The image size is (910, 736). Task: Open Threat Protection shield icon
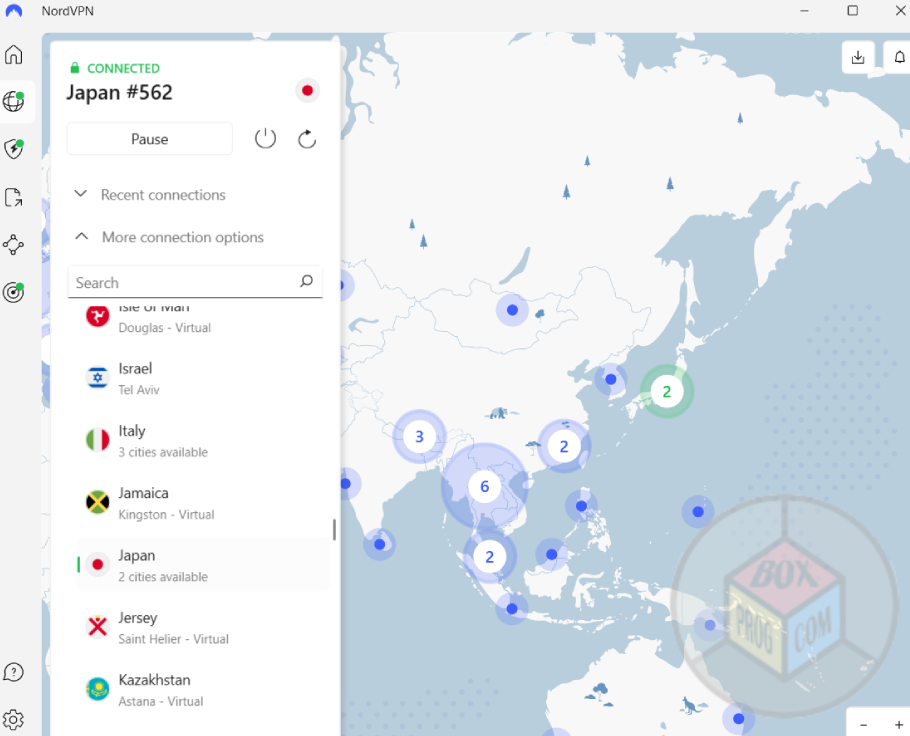(14, 149)
